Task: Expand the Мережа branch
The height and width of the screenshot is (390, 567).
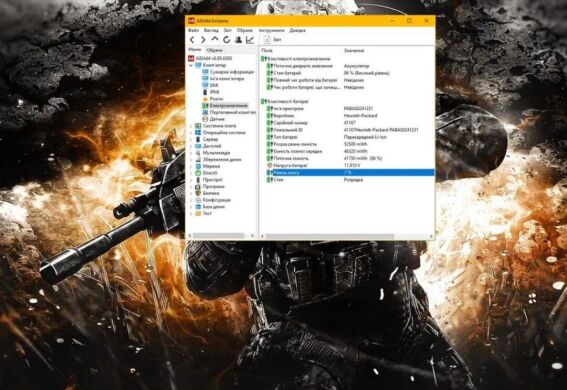Action: click(x=191, y=166)
